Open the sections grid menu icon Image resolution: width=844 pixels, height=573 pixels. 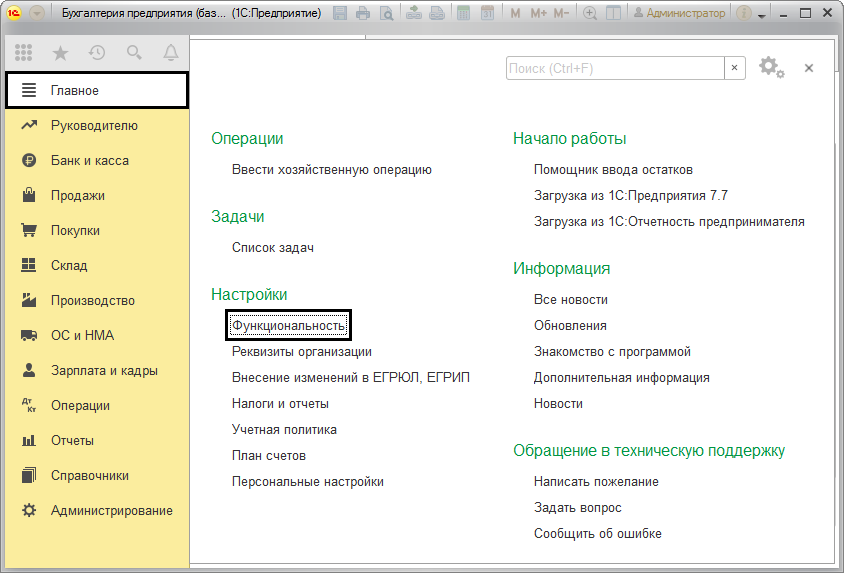pyautogui.click(x=23, y=52)
